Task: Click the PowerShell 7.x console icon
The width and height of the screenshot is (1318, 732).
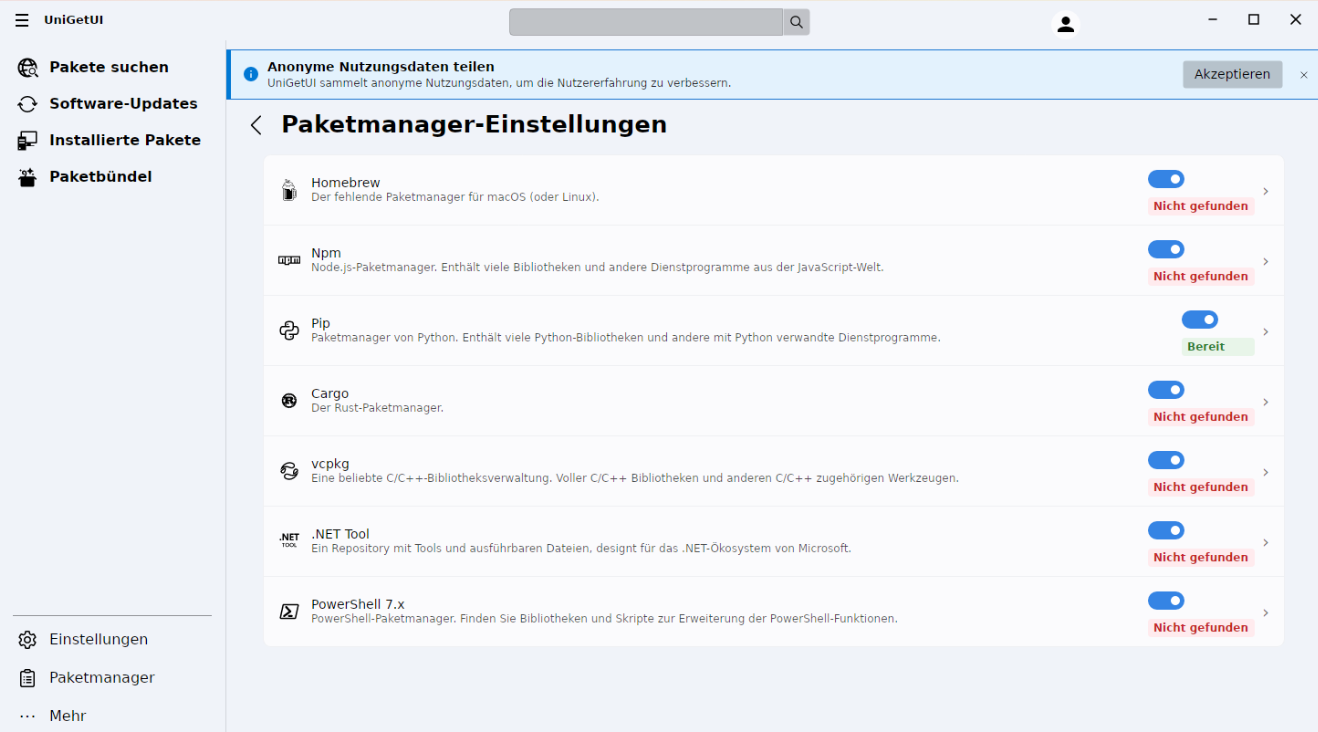Action: point(289,612)
